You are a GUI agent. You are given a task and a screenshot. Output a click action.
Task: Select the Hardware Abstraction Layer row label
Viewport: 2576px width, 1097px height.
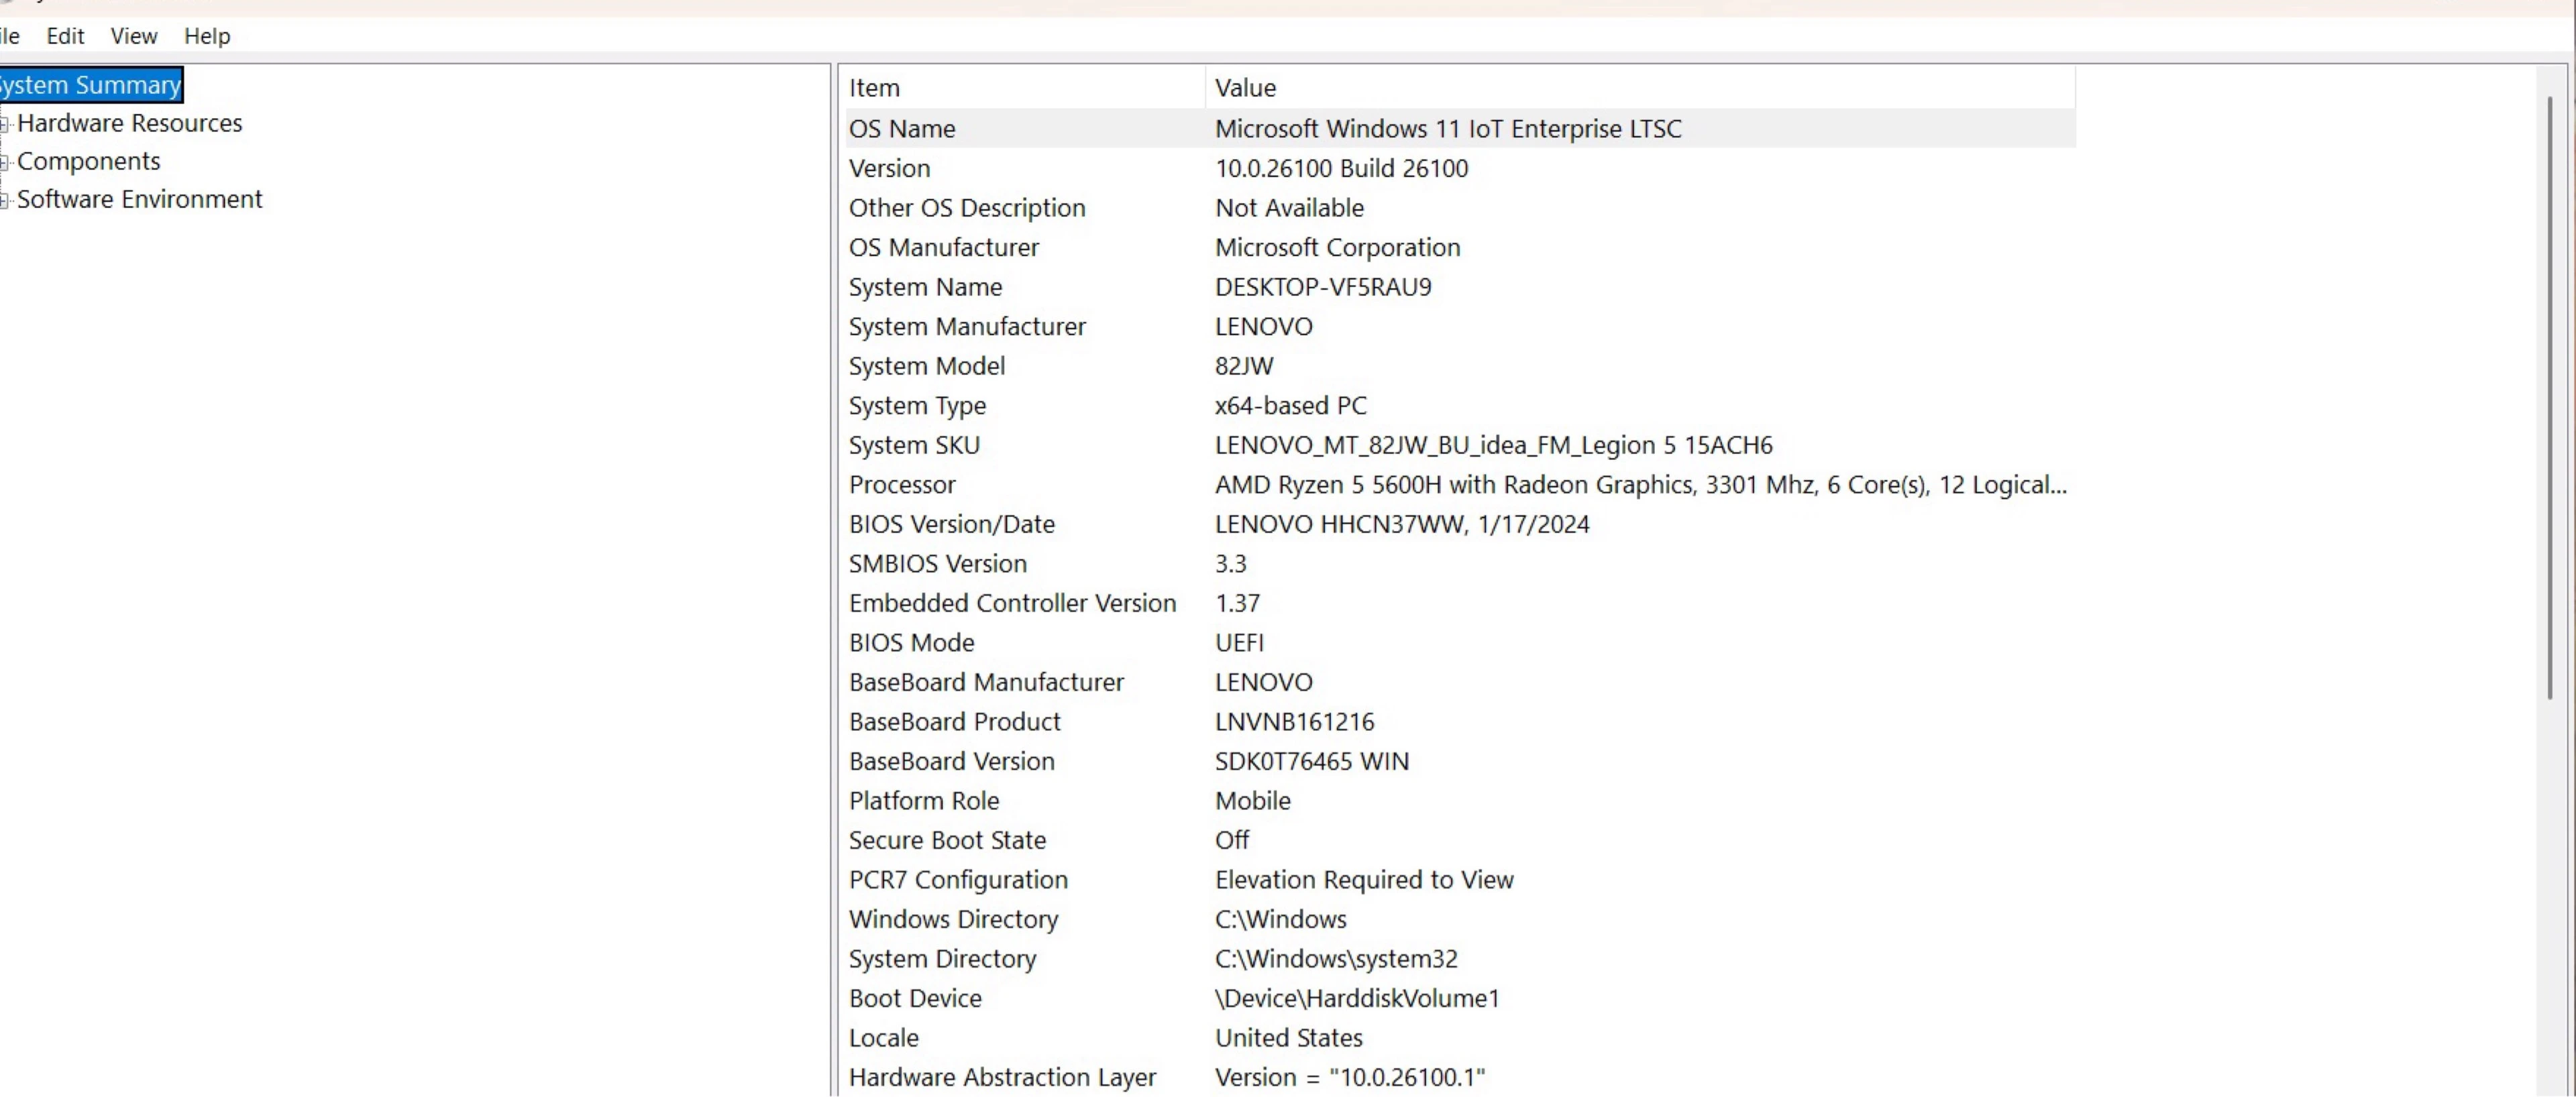1003,1077
